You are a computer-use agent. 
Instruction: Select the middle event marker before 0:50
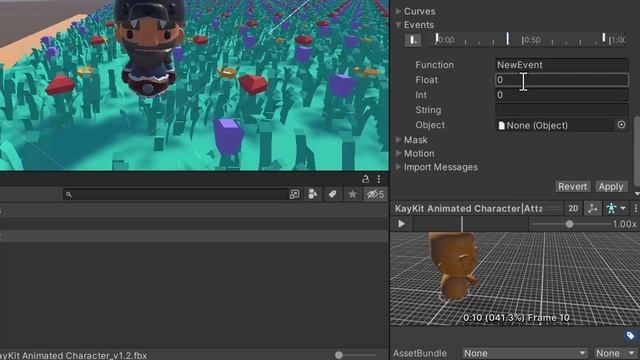point(507,38)
